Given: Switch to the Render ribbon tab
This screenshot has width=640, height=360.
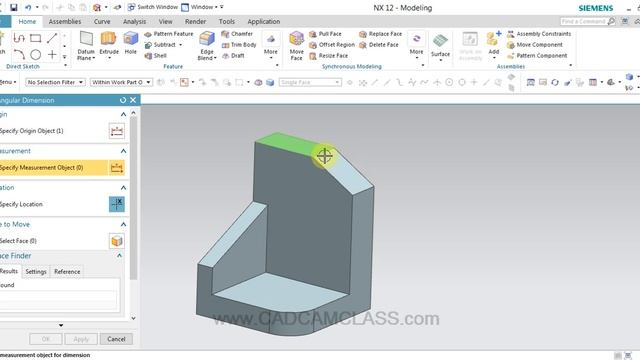Looking at the screenshot, I should 195,21.
